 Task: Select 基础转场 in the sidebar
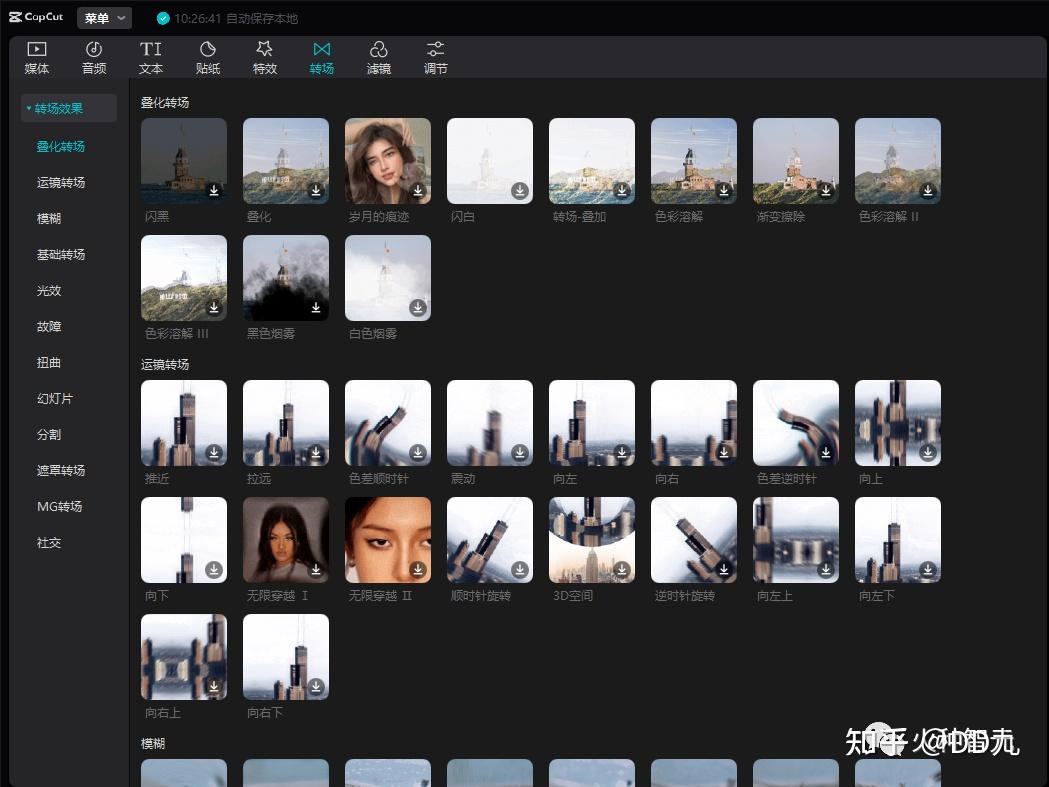60,255
